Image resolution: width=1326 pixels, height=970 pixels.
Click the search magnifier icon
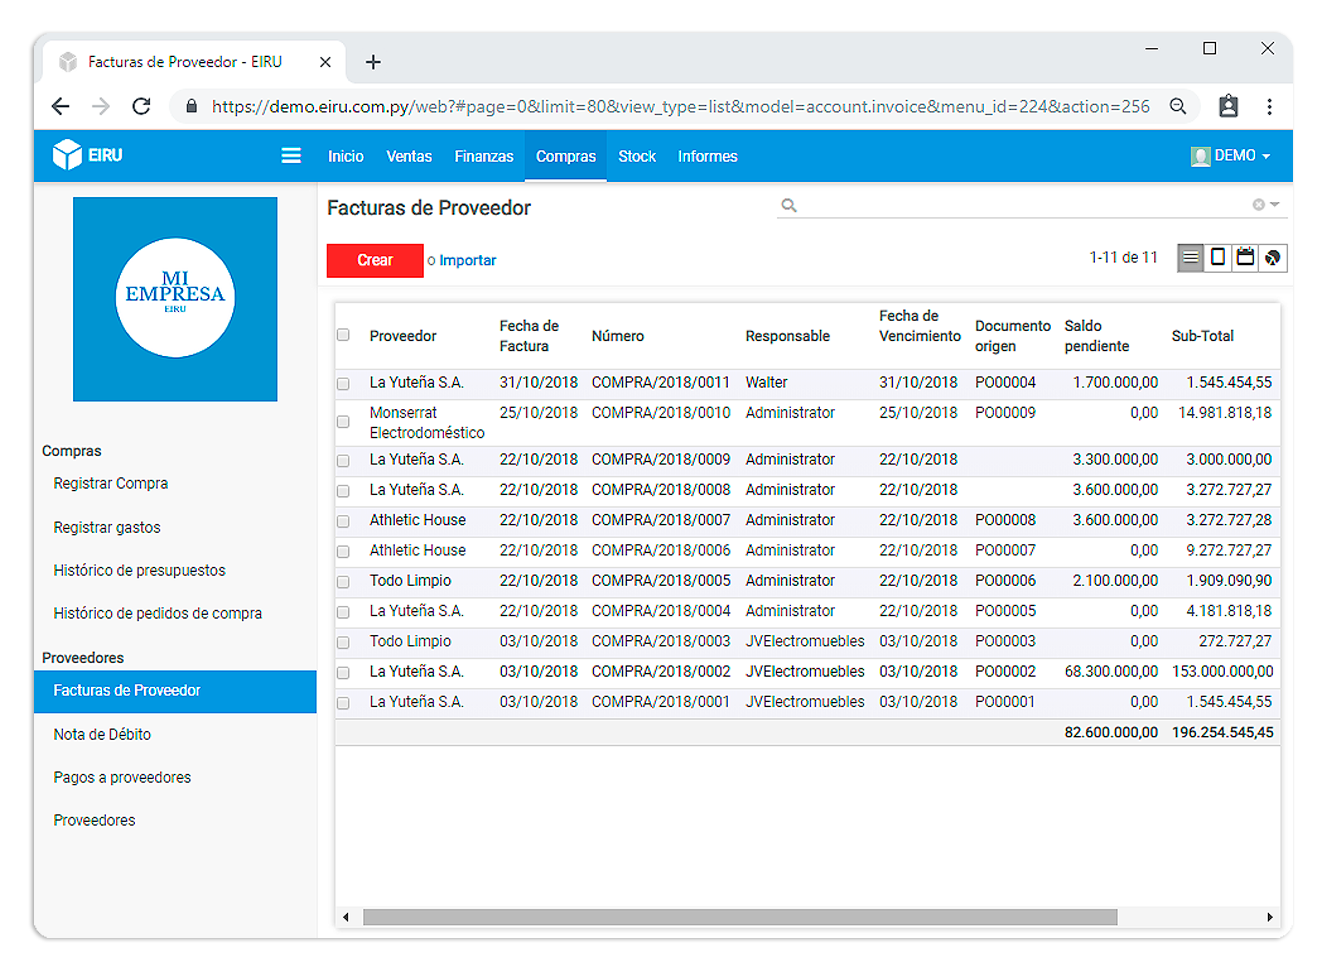[789, 205]
